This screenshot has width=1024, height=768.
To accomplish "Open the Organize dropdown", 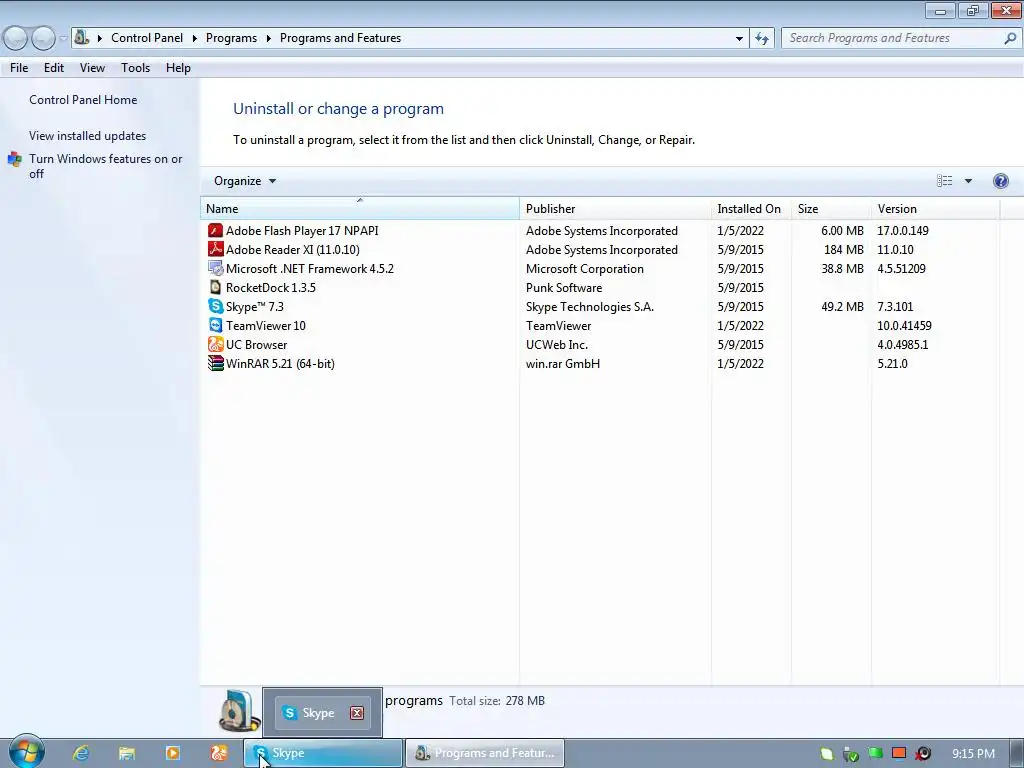I will [x=245, y=181].
